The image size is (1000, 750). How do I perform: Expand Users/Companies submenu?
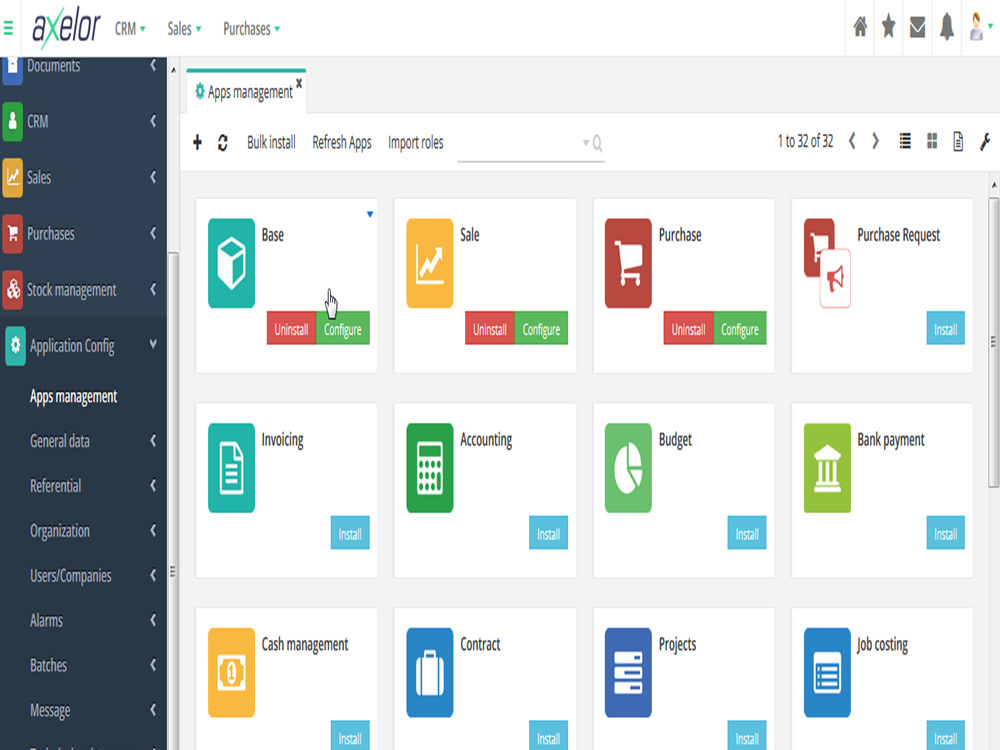(x=153, y=575)
